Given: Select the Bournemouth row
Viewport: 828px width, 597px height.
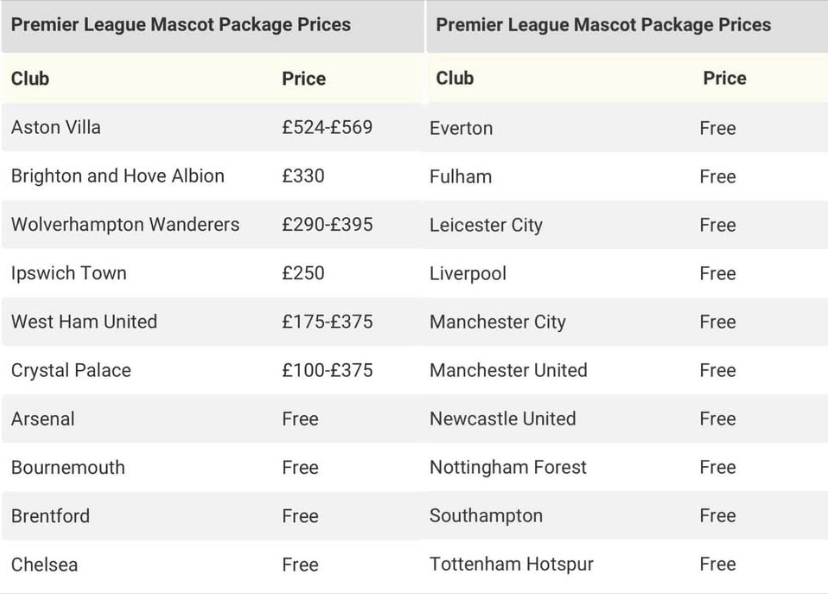Looking at the screenshot, I should point(212,467).
